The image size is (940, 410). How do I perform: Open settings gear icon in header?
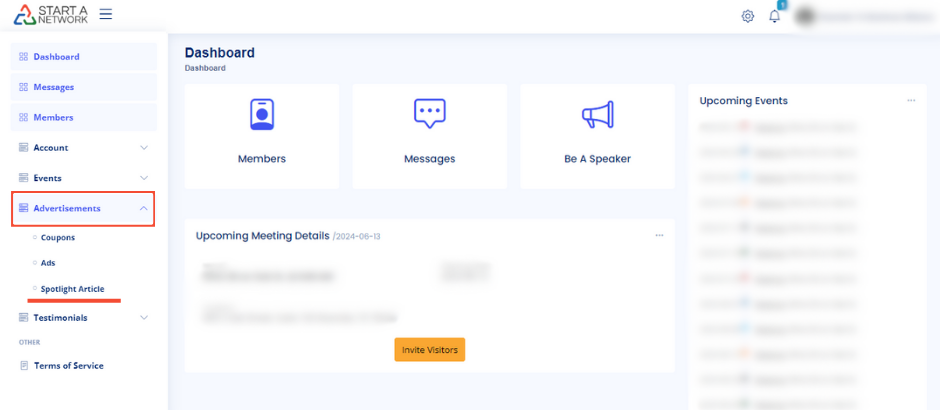pyautogui.click(x=747, y=16)
